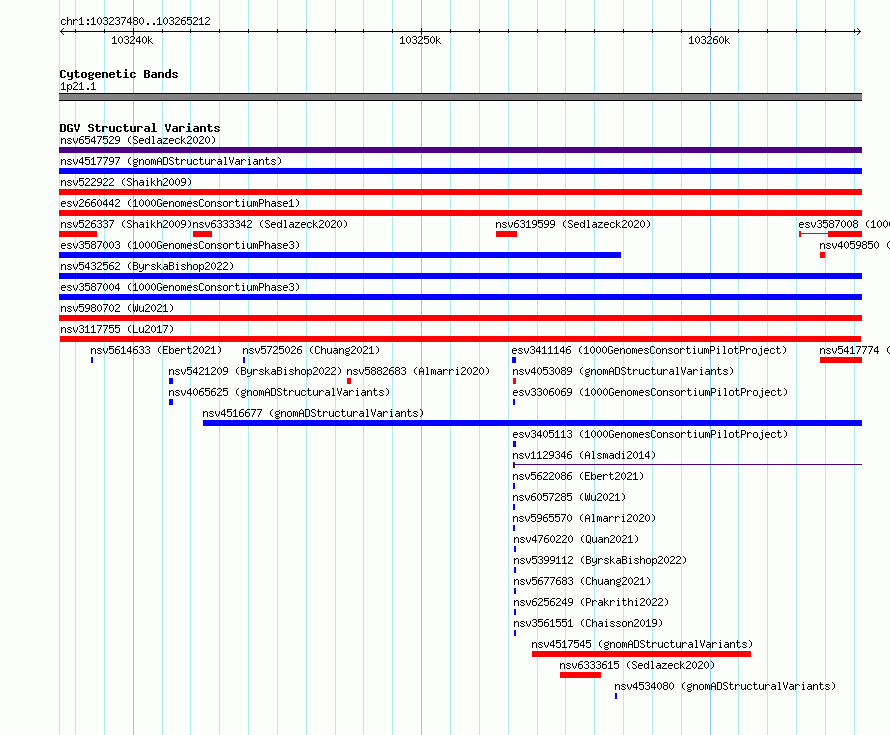Select nsv5725026 (Chuang2021) label
Viewport: 890px width, 735px height.
point(311,350)
